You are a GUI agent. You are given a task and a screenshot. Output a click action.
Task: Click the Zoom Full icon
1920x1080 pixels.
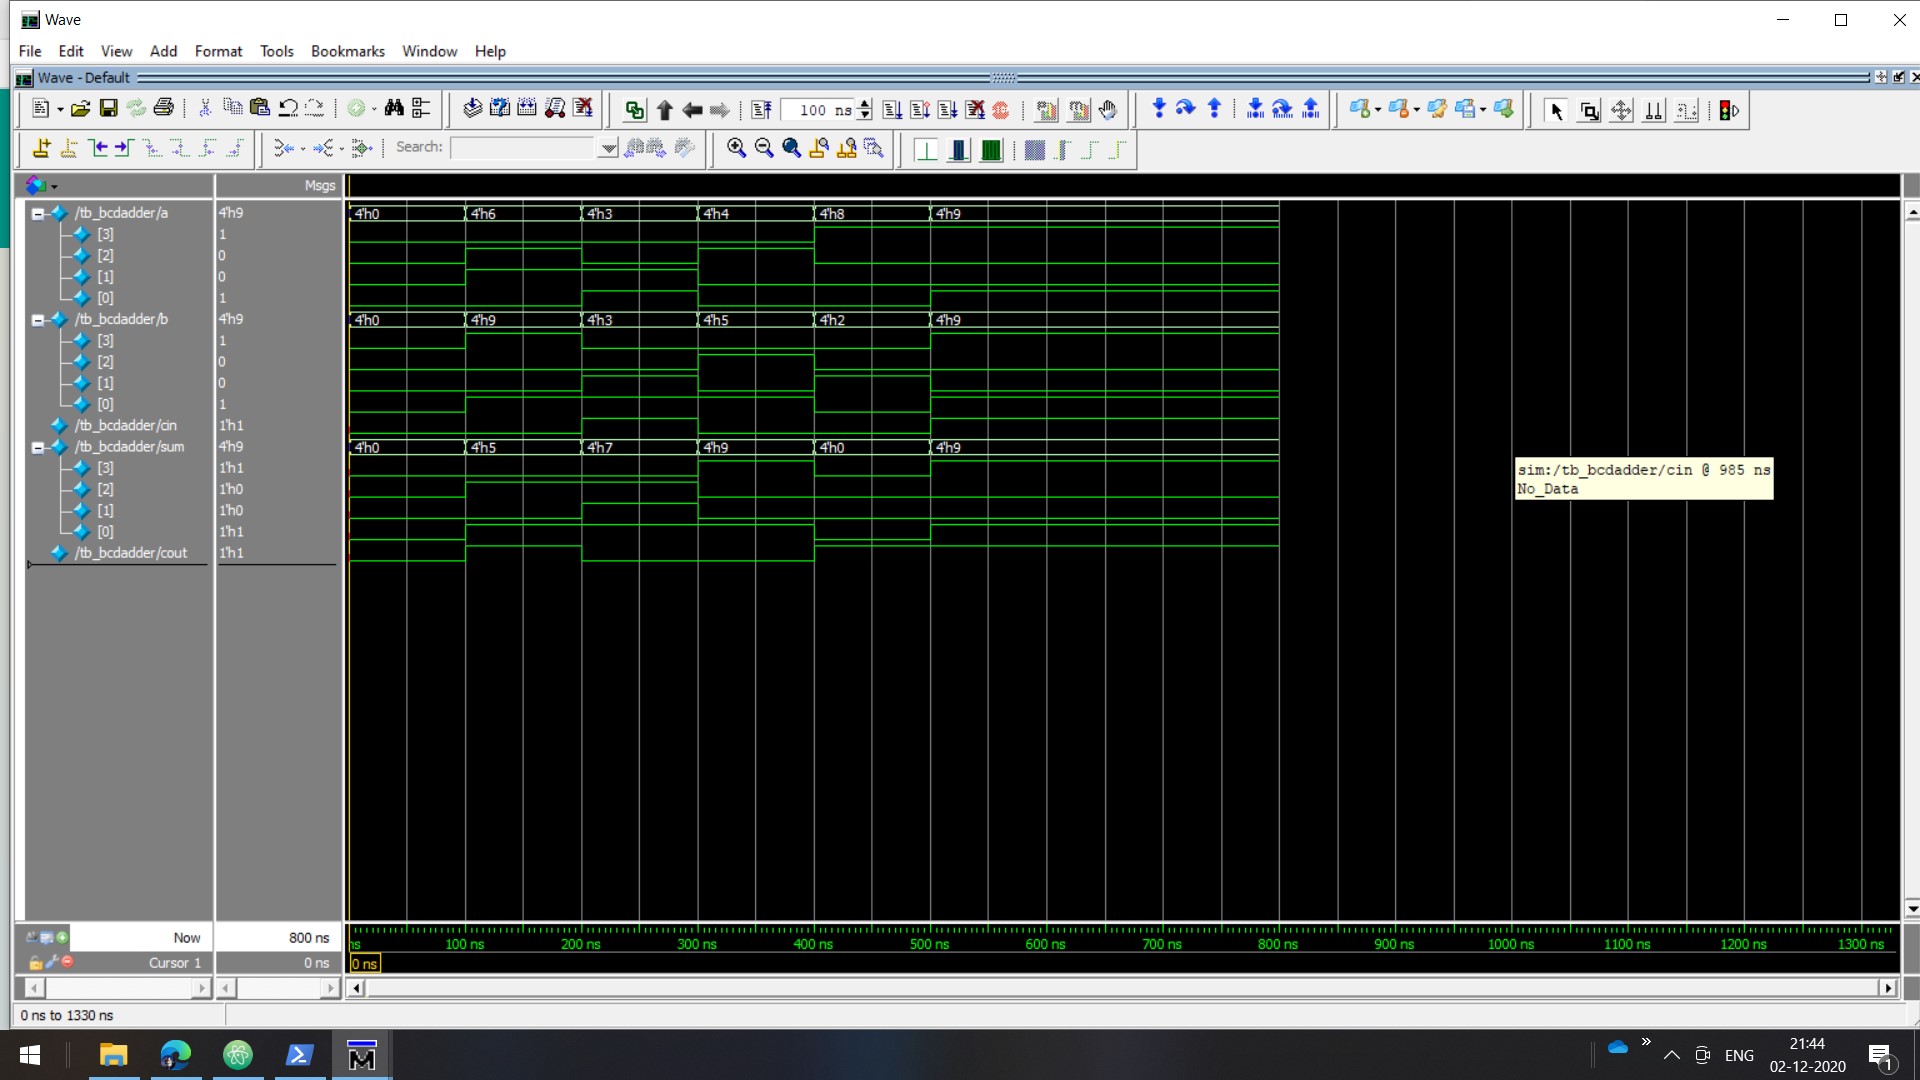pos(791,148)
